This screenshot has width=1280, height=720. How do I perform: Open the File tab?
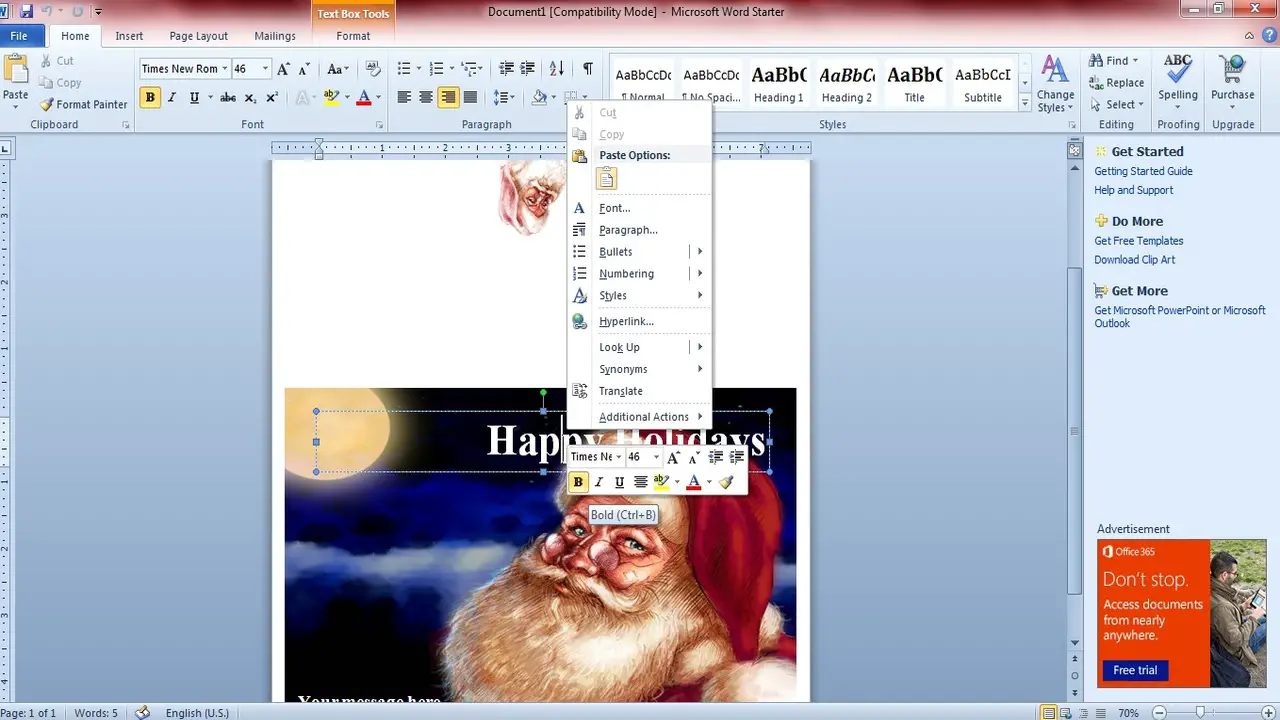19,36
